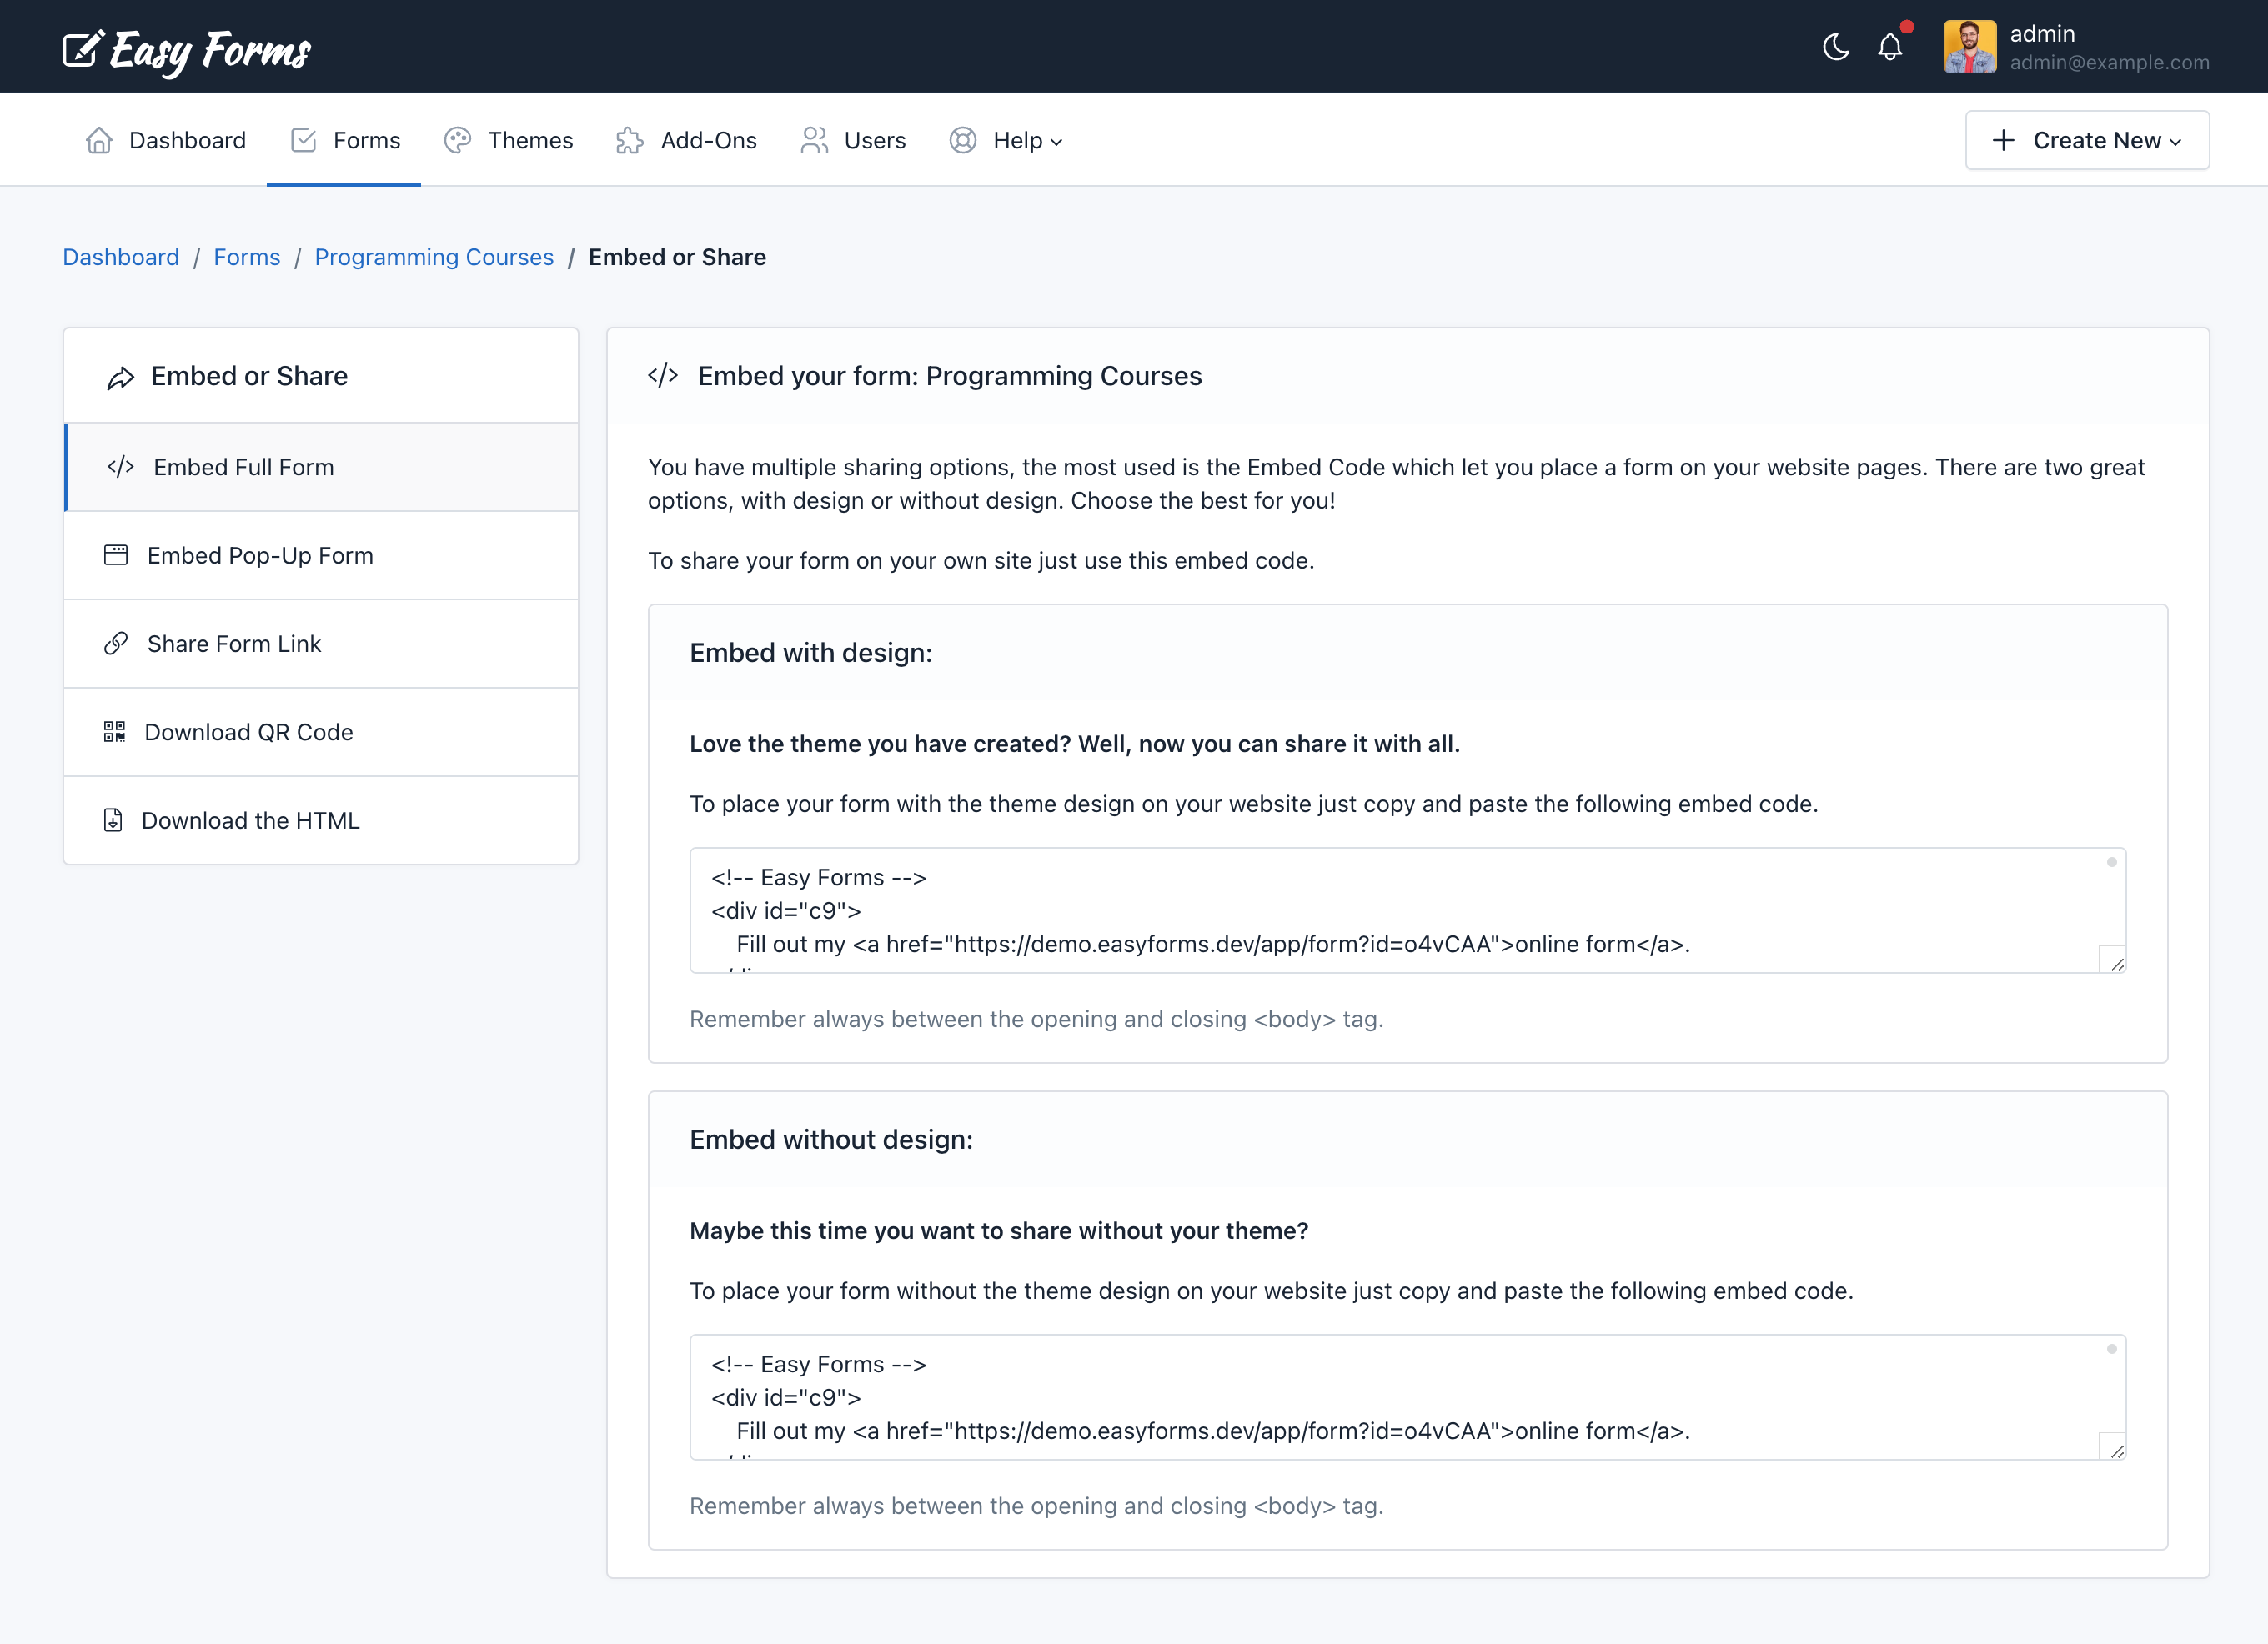This screenshot has height=1644, width=2268.
Task: Toggle dark mode with the moon icon
Action: pos(1836,47)
